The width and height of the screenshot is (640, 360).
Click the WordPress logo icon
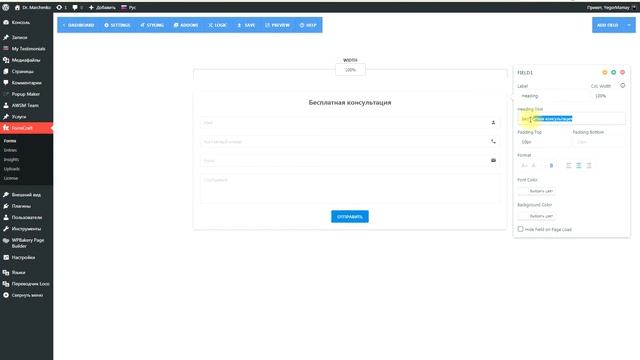tap(6, 7)
